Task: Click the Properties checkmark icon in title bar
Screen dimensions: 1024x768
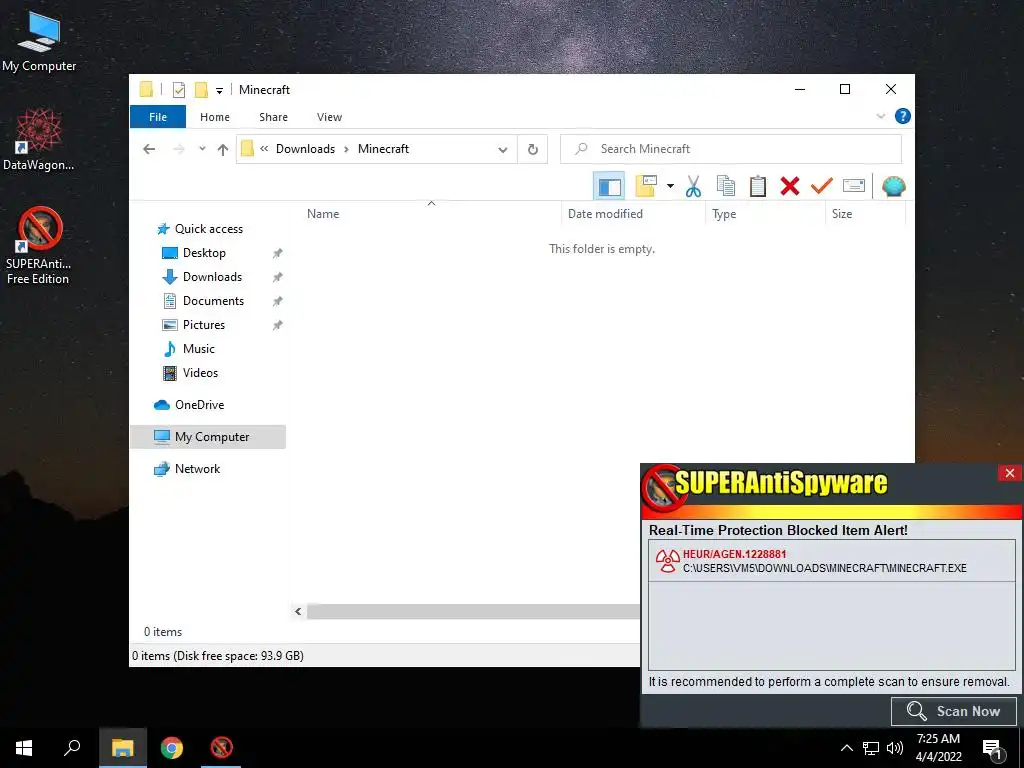Action: (x=178, y=90)
